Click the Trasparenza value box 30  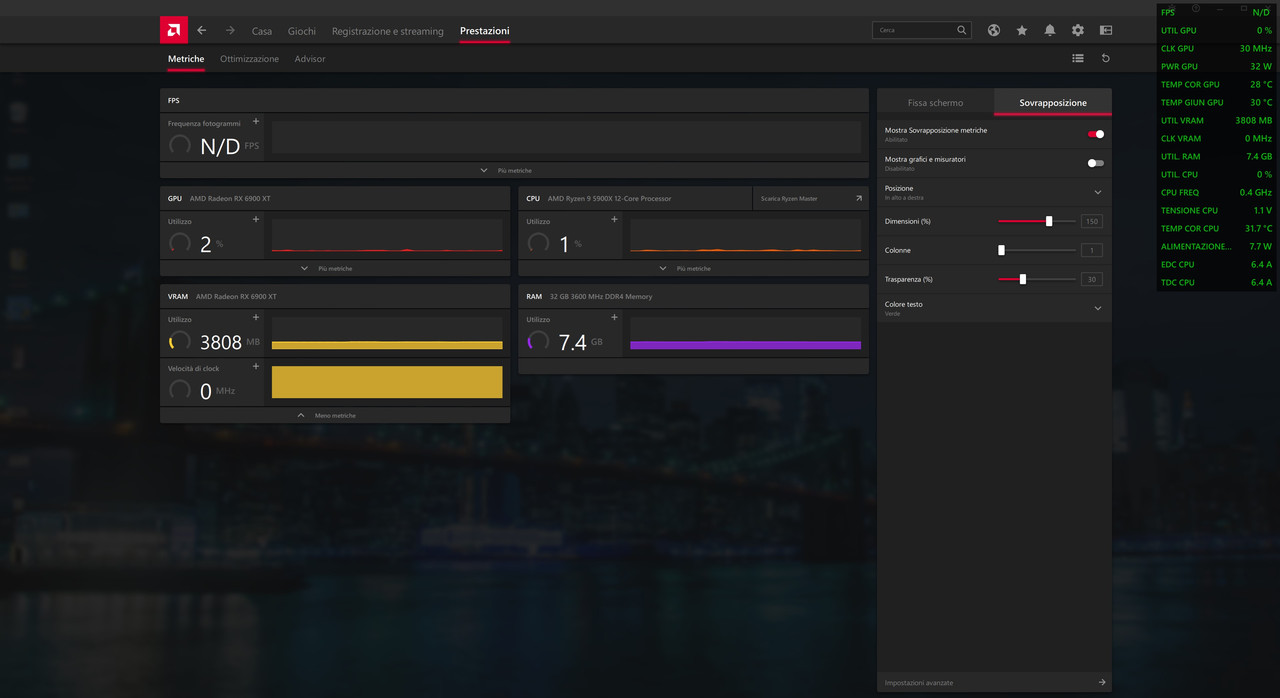coord(1091,279)
